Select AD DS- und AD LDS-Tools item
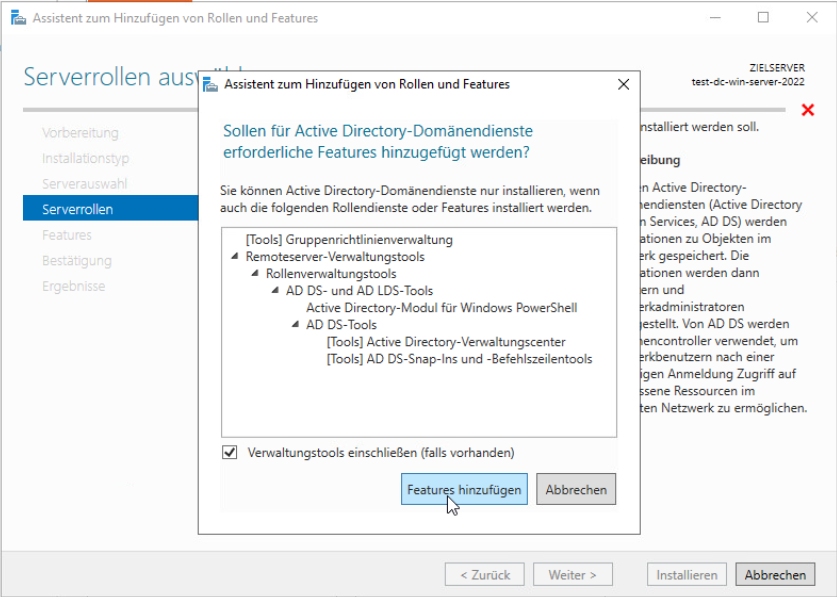 click(359, 291)
